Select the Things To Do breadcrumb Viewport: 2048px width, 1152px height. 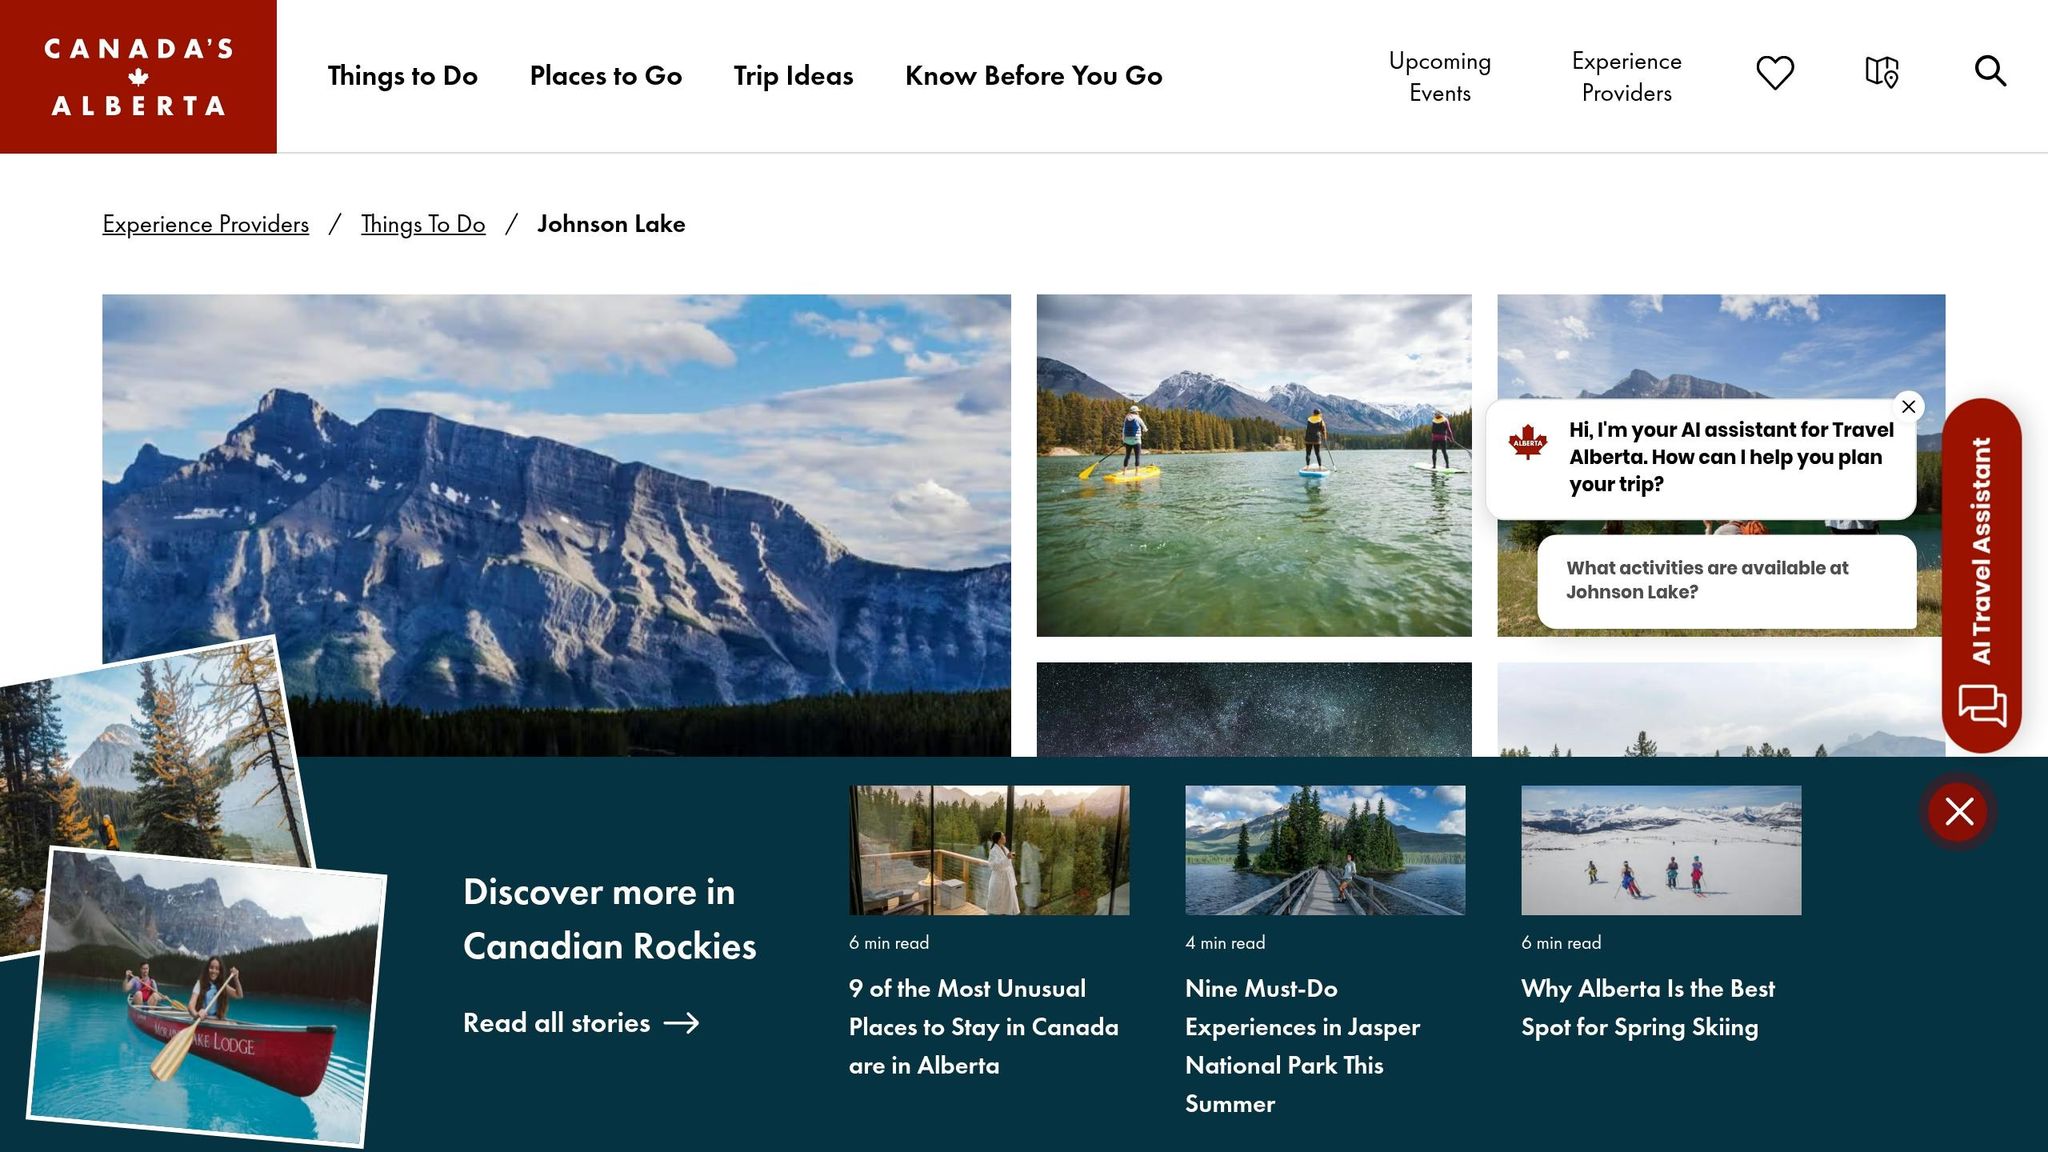(x=423, y=224)
